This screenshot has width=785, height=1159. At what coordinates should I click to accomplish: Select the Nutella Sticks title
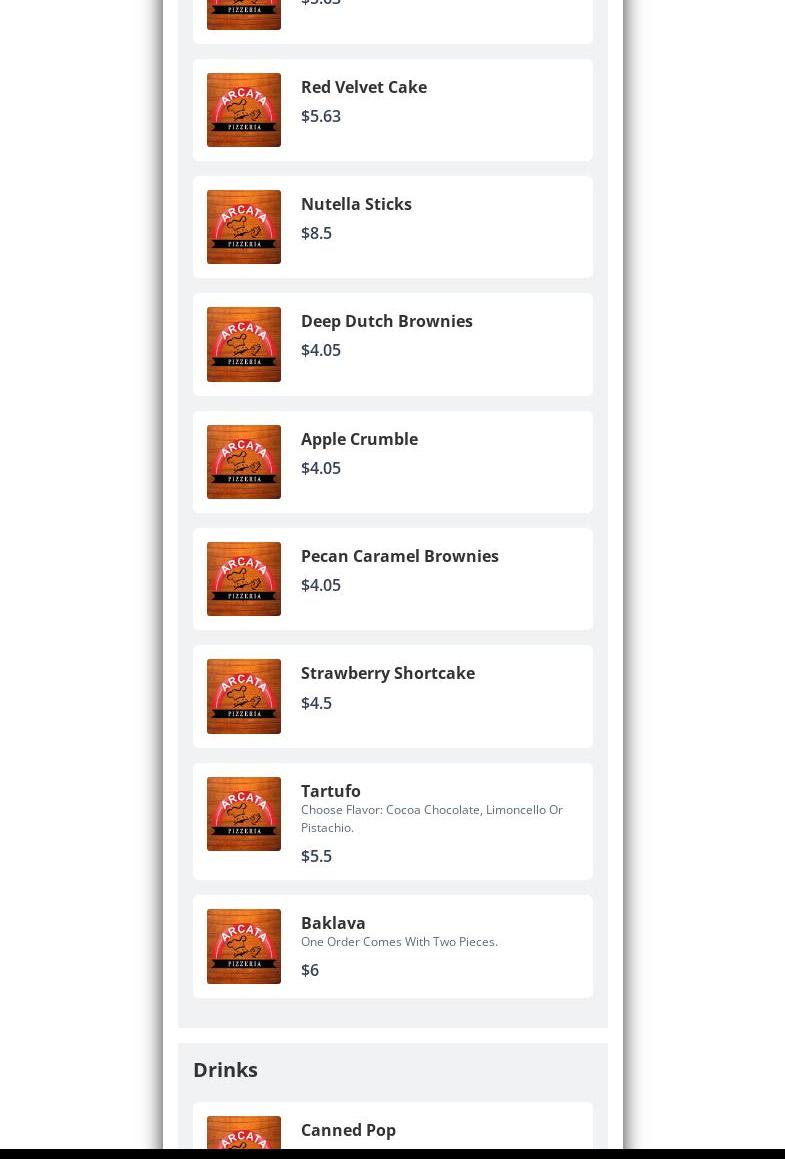[356, 204]
